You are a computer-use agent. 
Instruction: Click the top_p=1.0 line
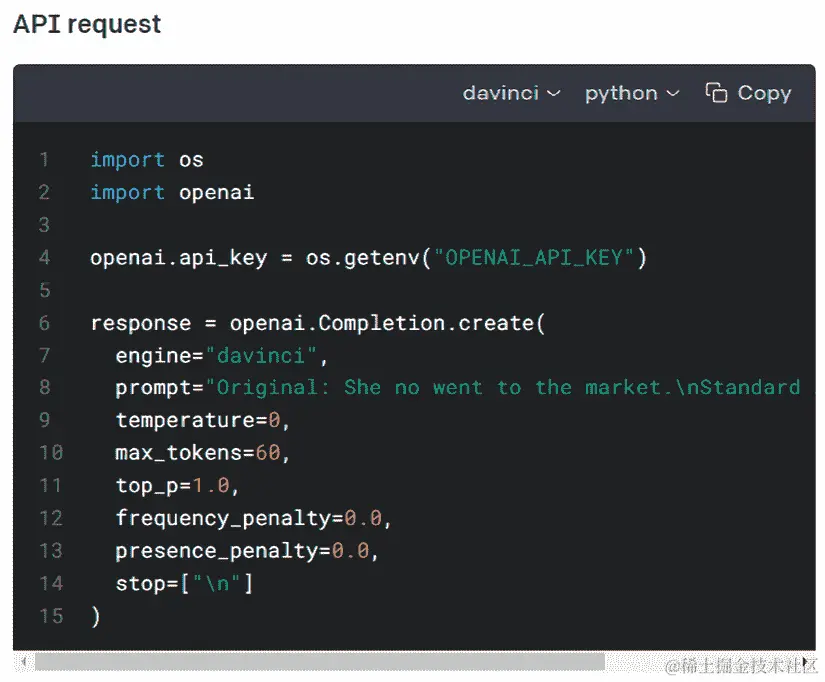pos(177,486)
